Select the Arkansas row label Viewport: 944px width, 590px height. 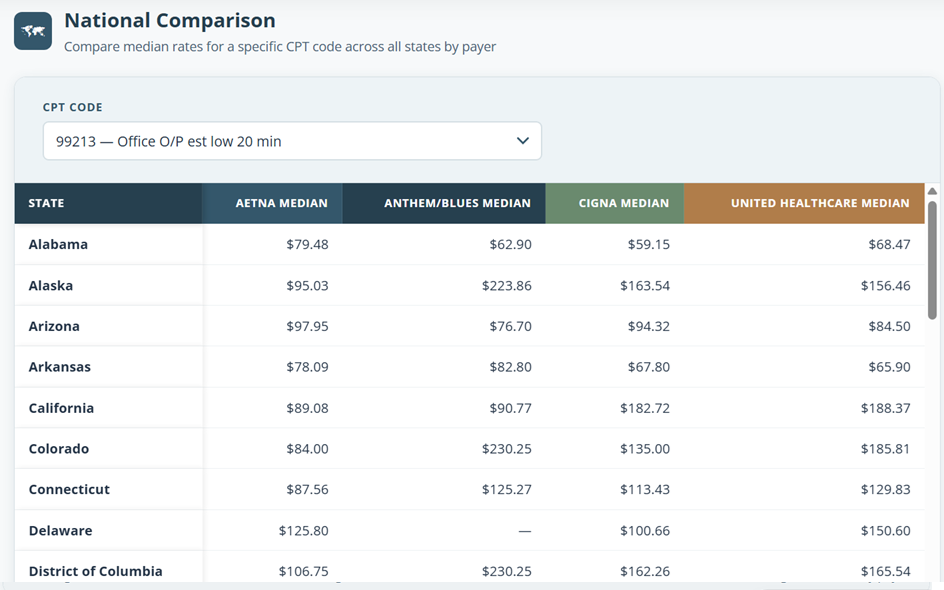pos(60,367)
